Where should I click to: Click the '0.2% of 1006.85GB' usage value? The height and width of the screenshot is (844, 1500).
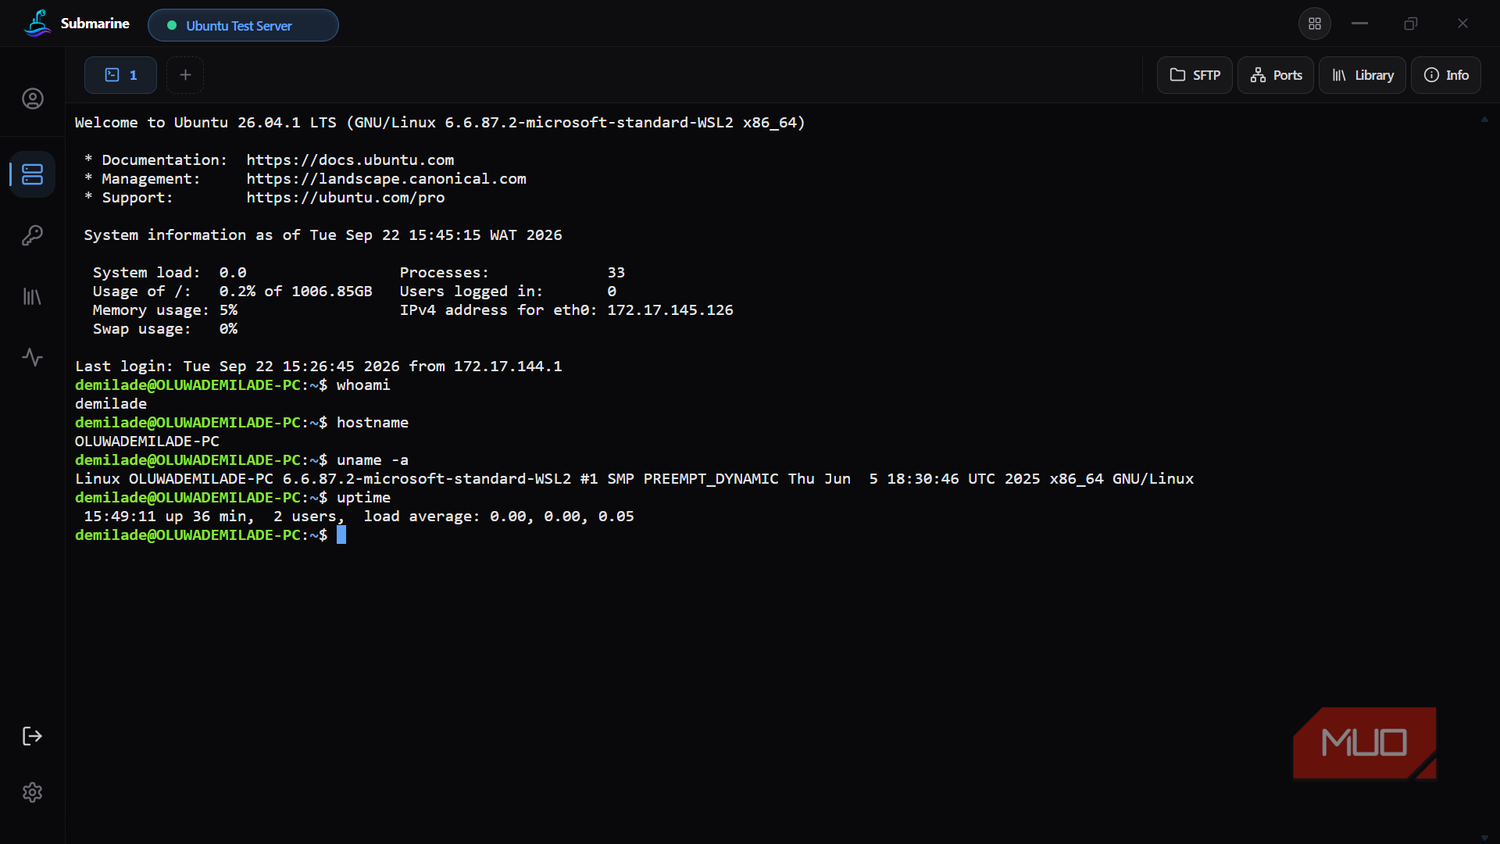296,291
